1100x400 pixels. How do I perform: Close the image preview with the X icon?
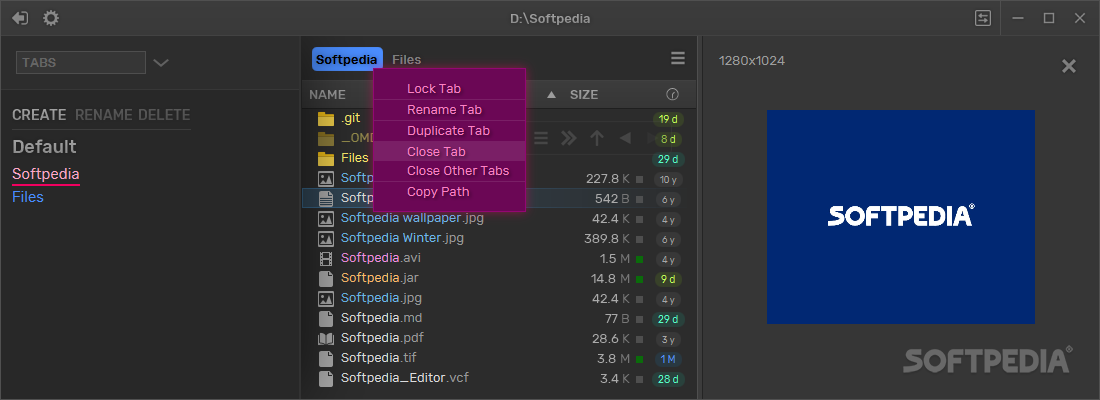coord(1068,66)
